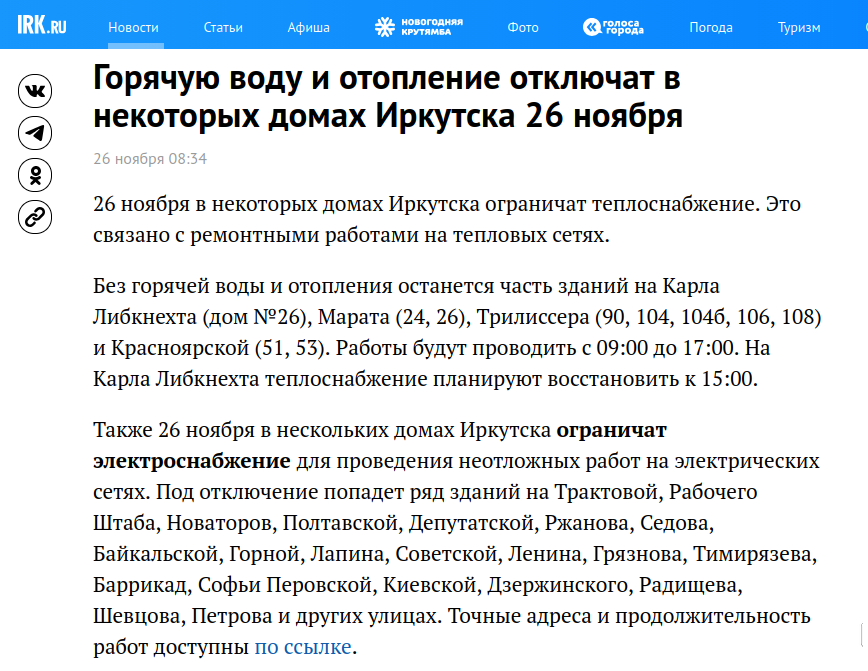This screenshot has width=868, height=671.
Task: Click the article headline about Иркутск
Action: 388,96
